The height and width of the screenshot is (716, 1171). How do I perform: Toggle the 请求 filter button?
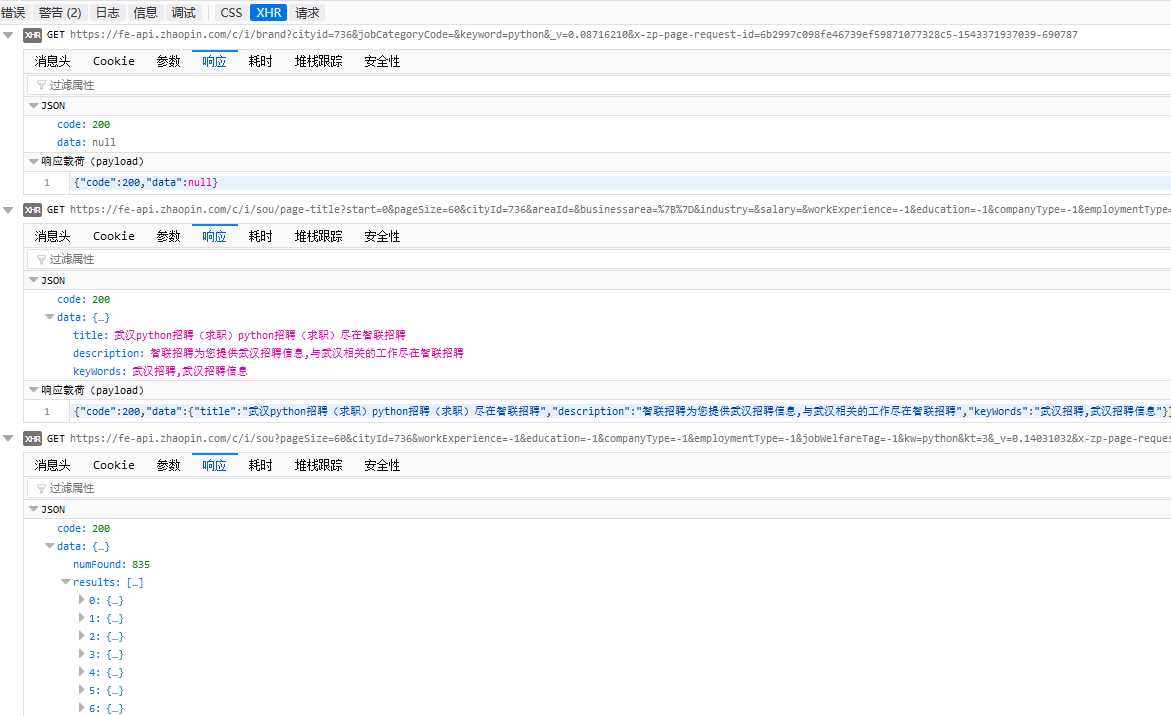308,13
